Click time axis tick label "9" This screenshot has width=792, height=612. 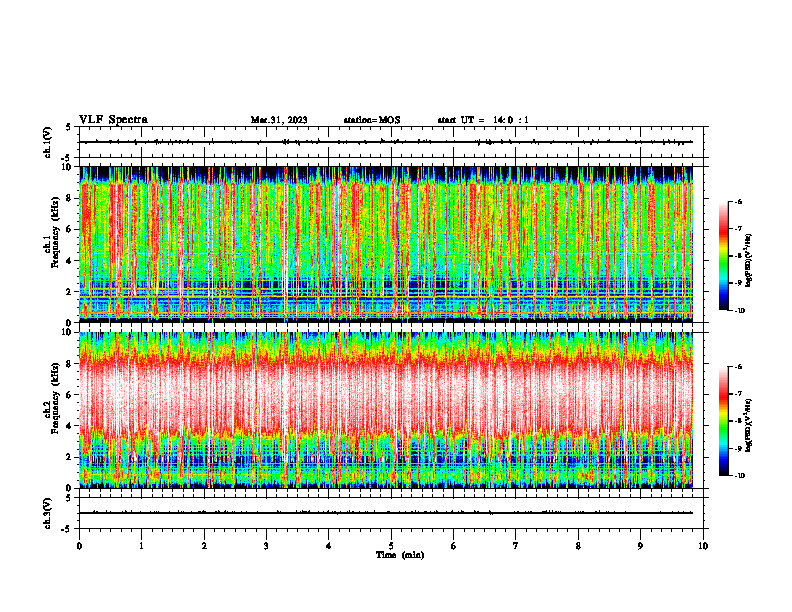point(640,546)
